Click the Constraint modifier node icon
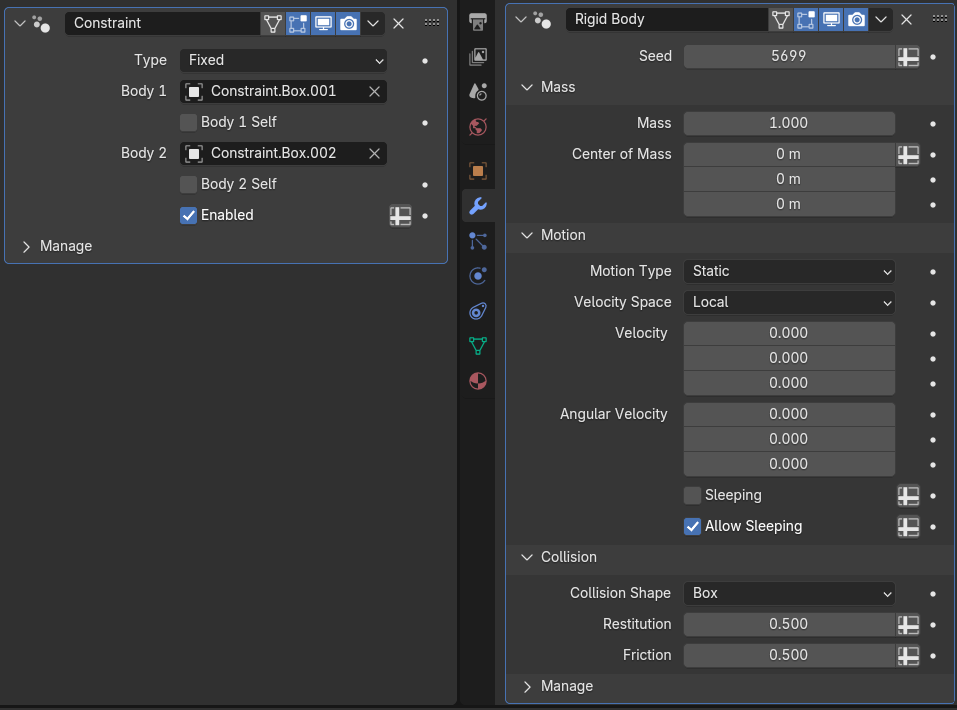 coord(42,24)
